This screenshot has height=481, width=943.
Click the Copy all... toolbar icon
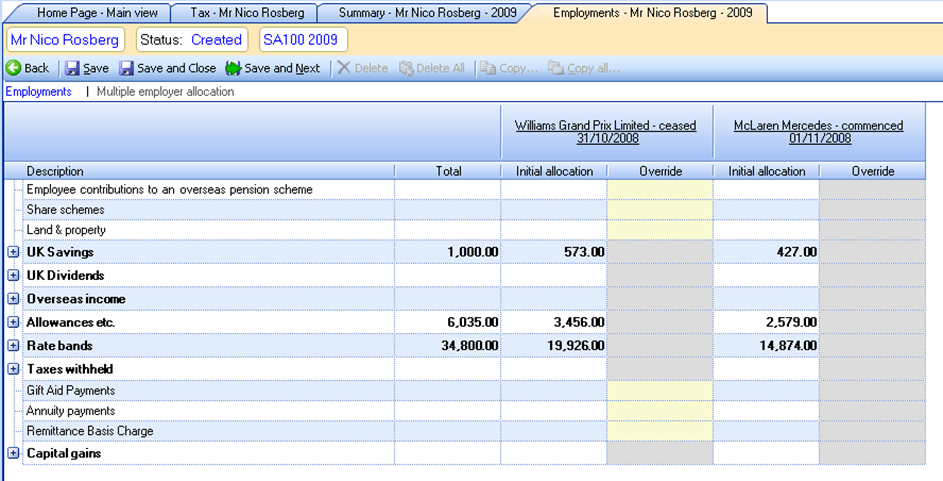click(556, 69)
